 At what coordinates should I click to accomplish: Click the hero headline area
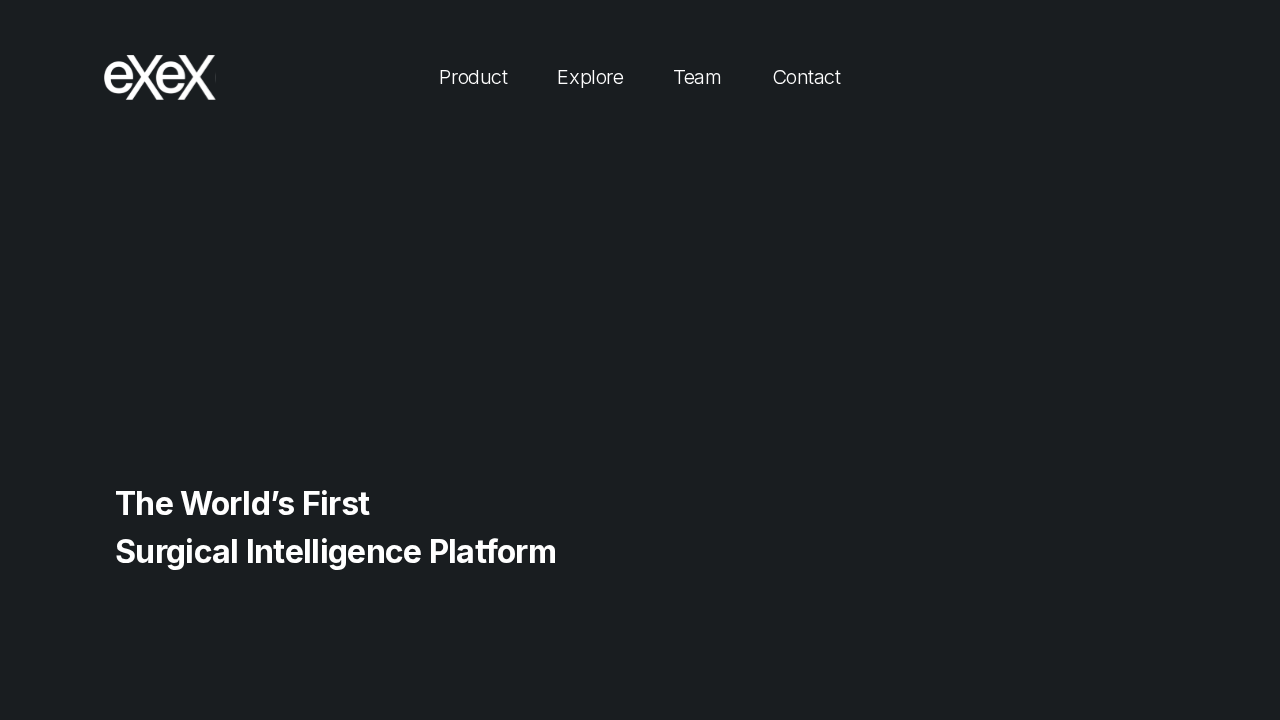coord(335,527)
